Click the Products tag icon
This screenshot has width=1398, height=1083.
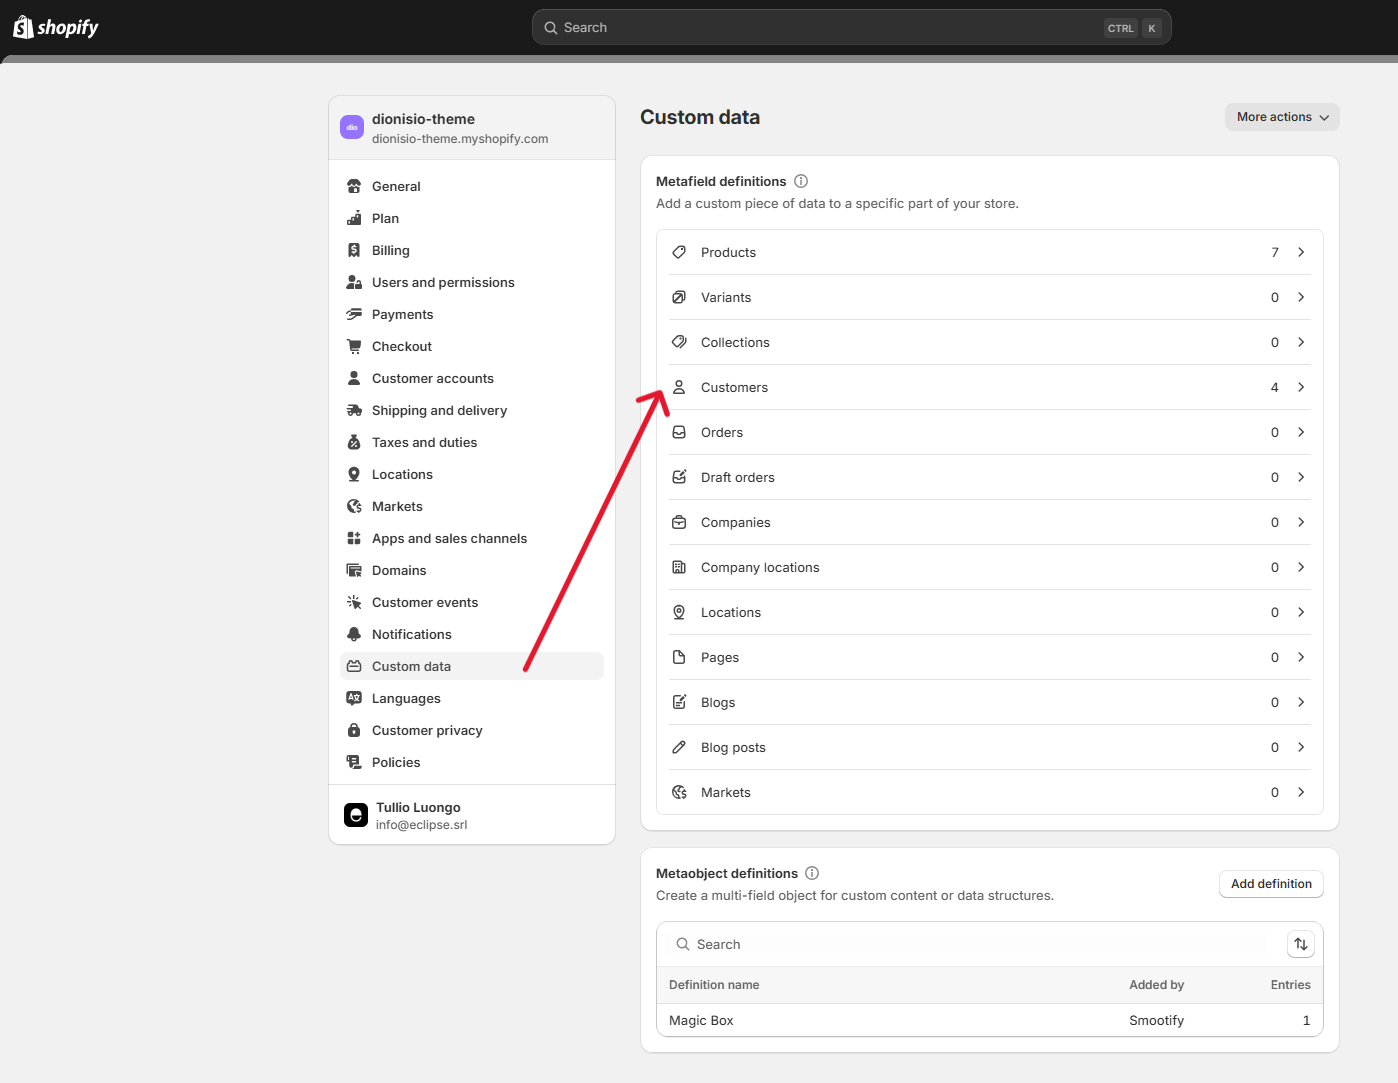pos(679,252)
